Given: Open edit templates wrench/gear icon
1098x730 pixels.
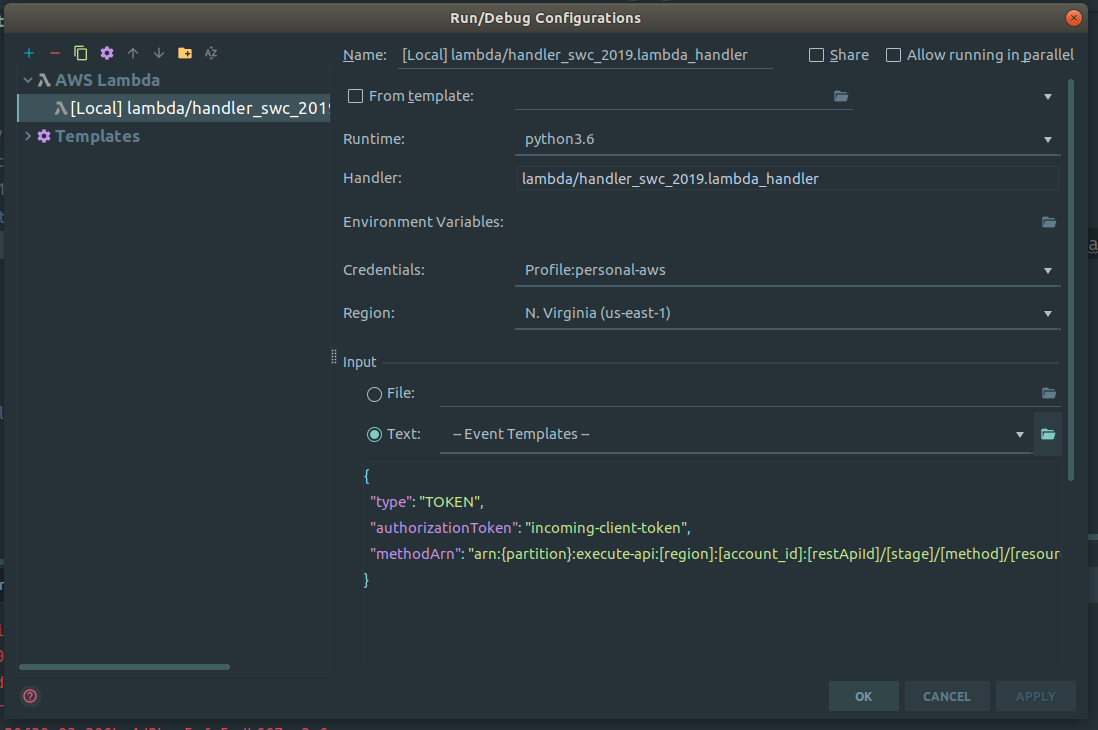Looking at the screenshot, I should pyautogui.click(x=106, y=53).
